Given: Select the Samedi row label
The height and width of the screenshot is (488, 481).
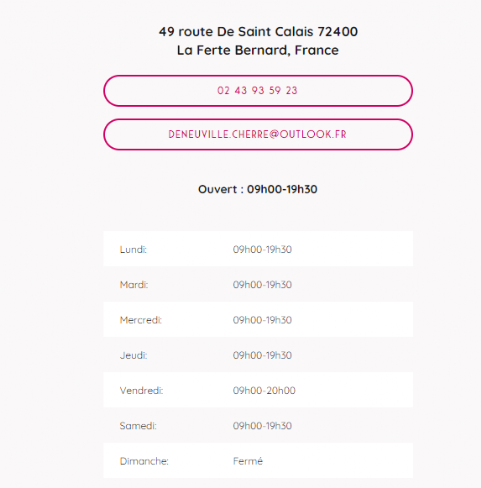Looking at the screenshot, I should 138,426.
